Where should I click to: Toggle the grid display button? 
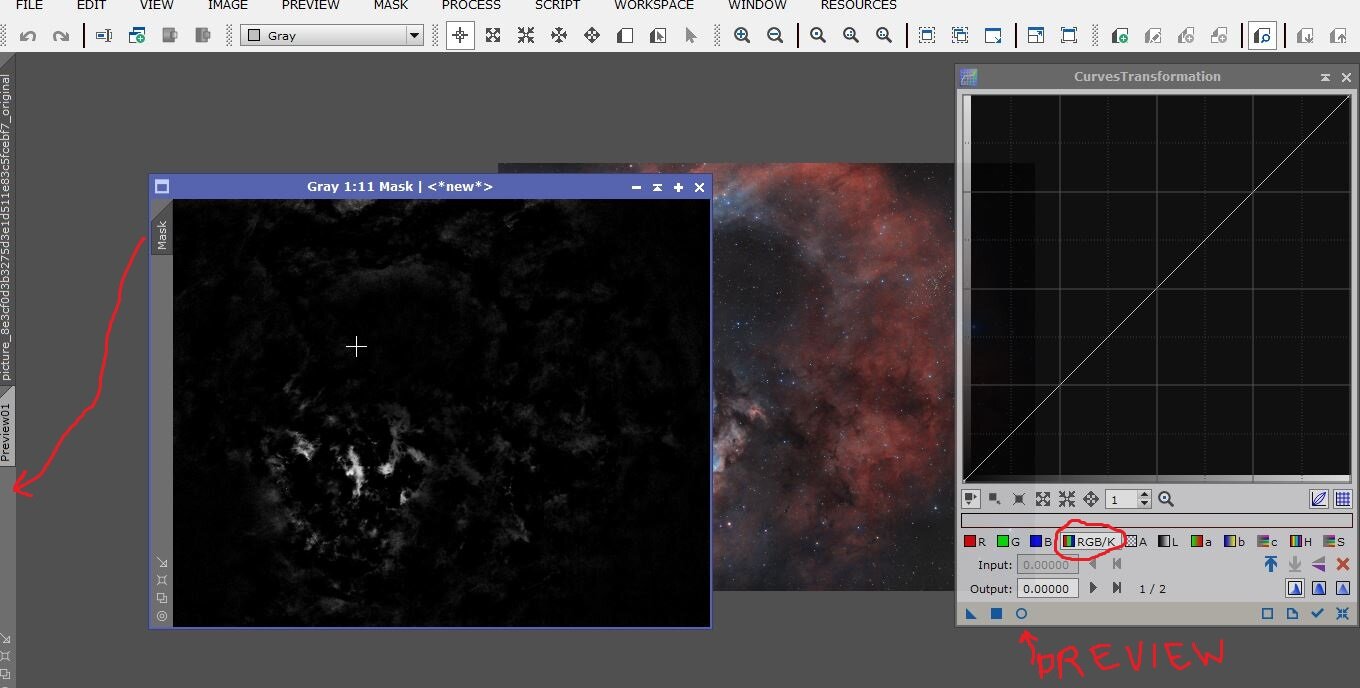coord(1343,499)
